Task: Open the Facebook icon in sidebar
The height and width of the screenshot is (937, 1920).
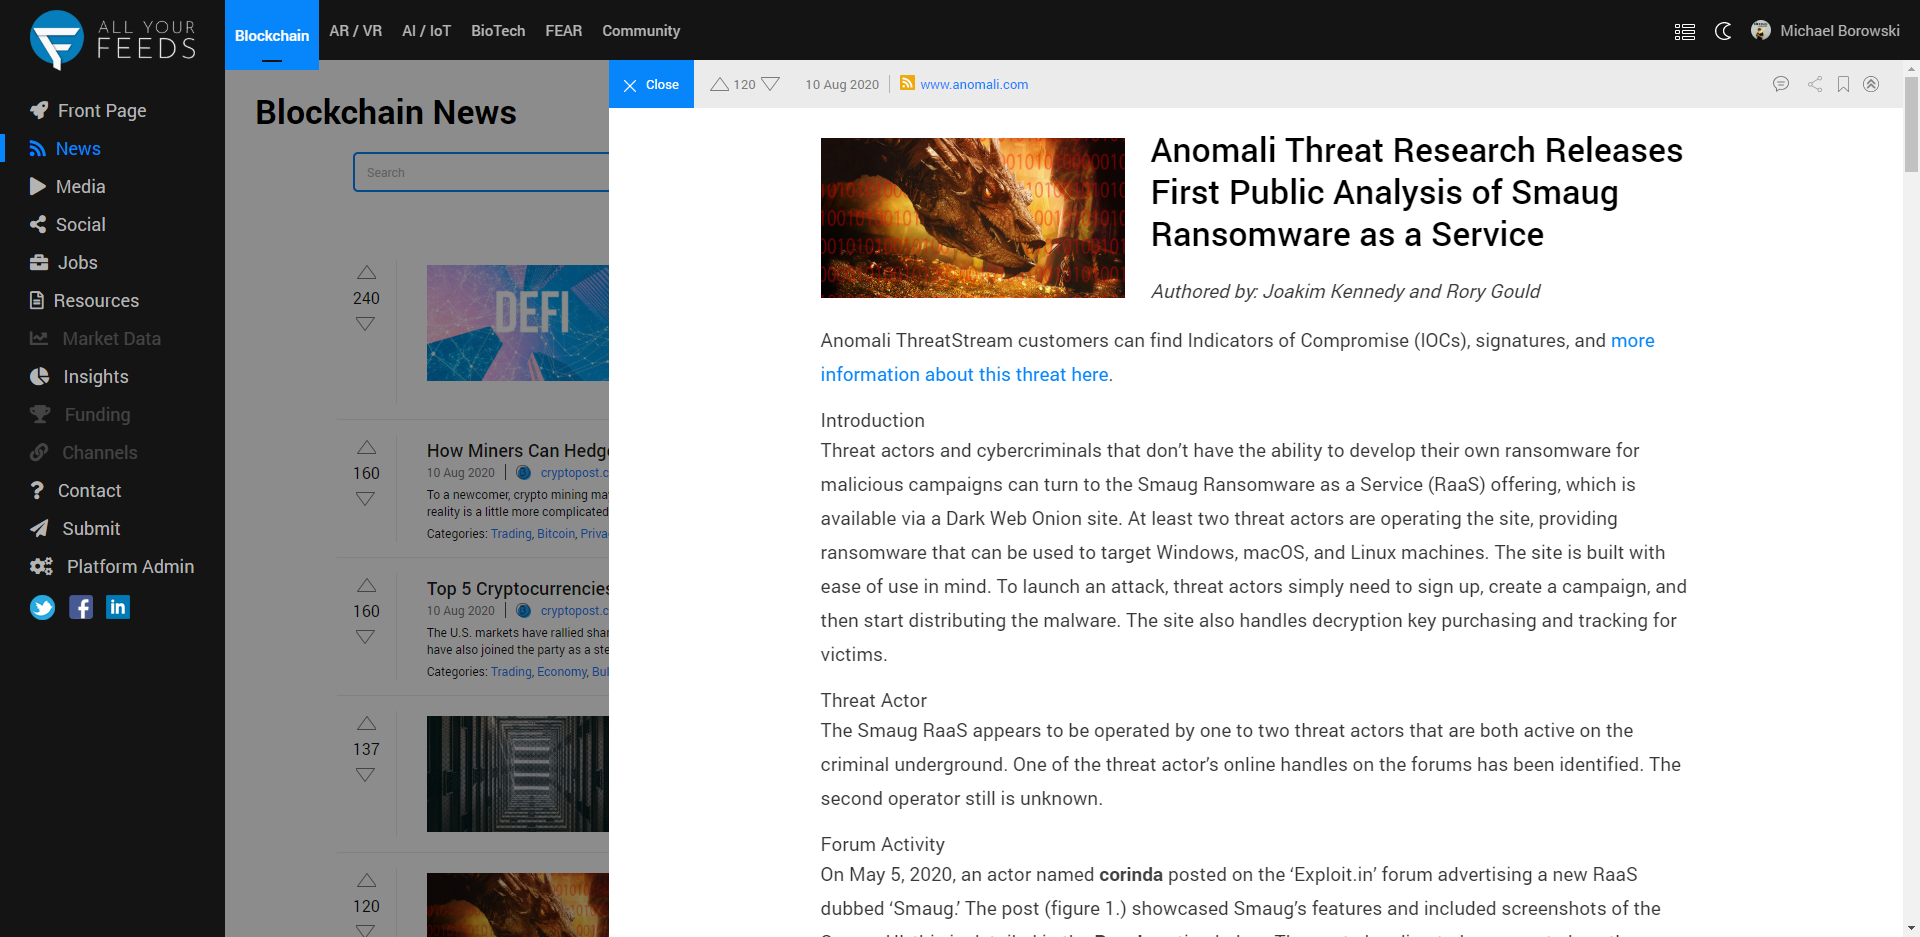Action: 81,607
